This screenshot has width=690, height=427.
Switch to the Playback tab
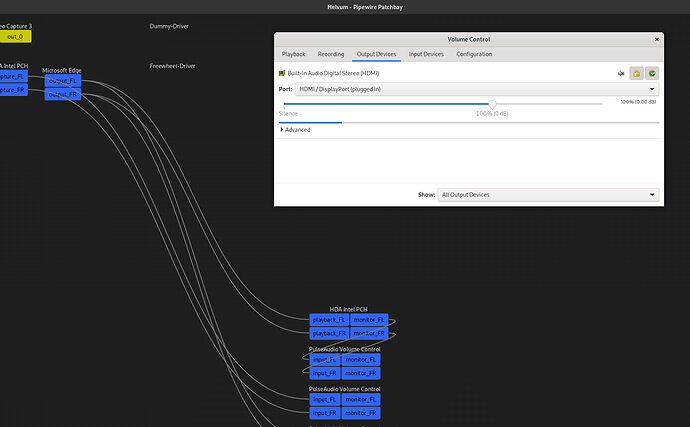pos(294,54)
